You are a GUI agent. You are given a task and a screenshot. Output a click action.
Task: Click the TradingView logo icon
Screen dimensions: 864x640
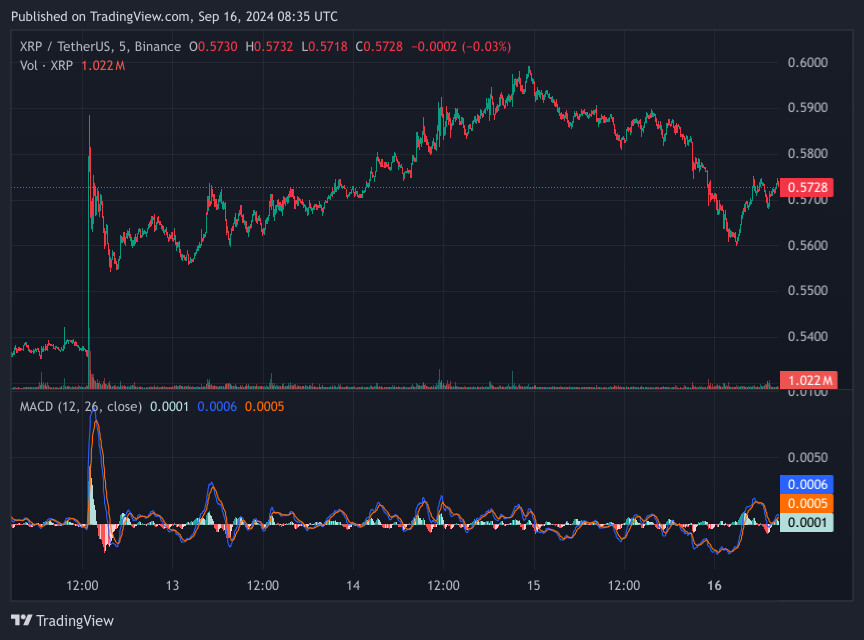[x=21, y=620]
